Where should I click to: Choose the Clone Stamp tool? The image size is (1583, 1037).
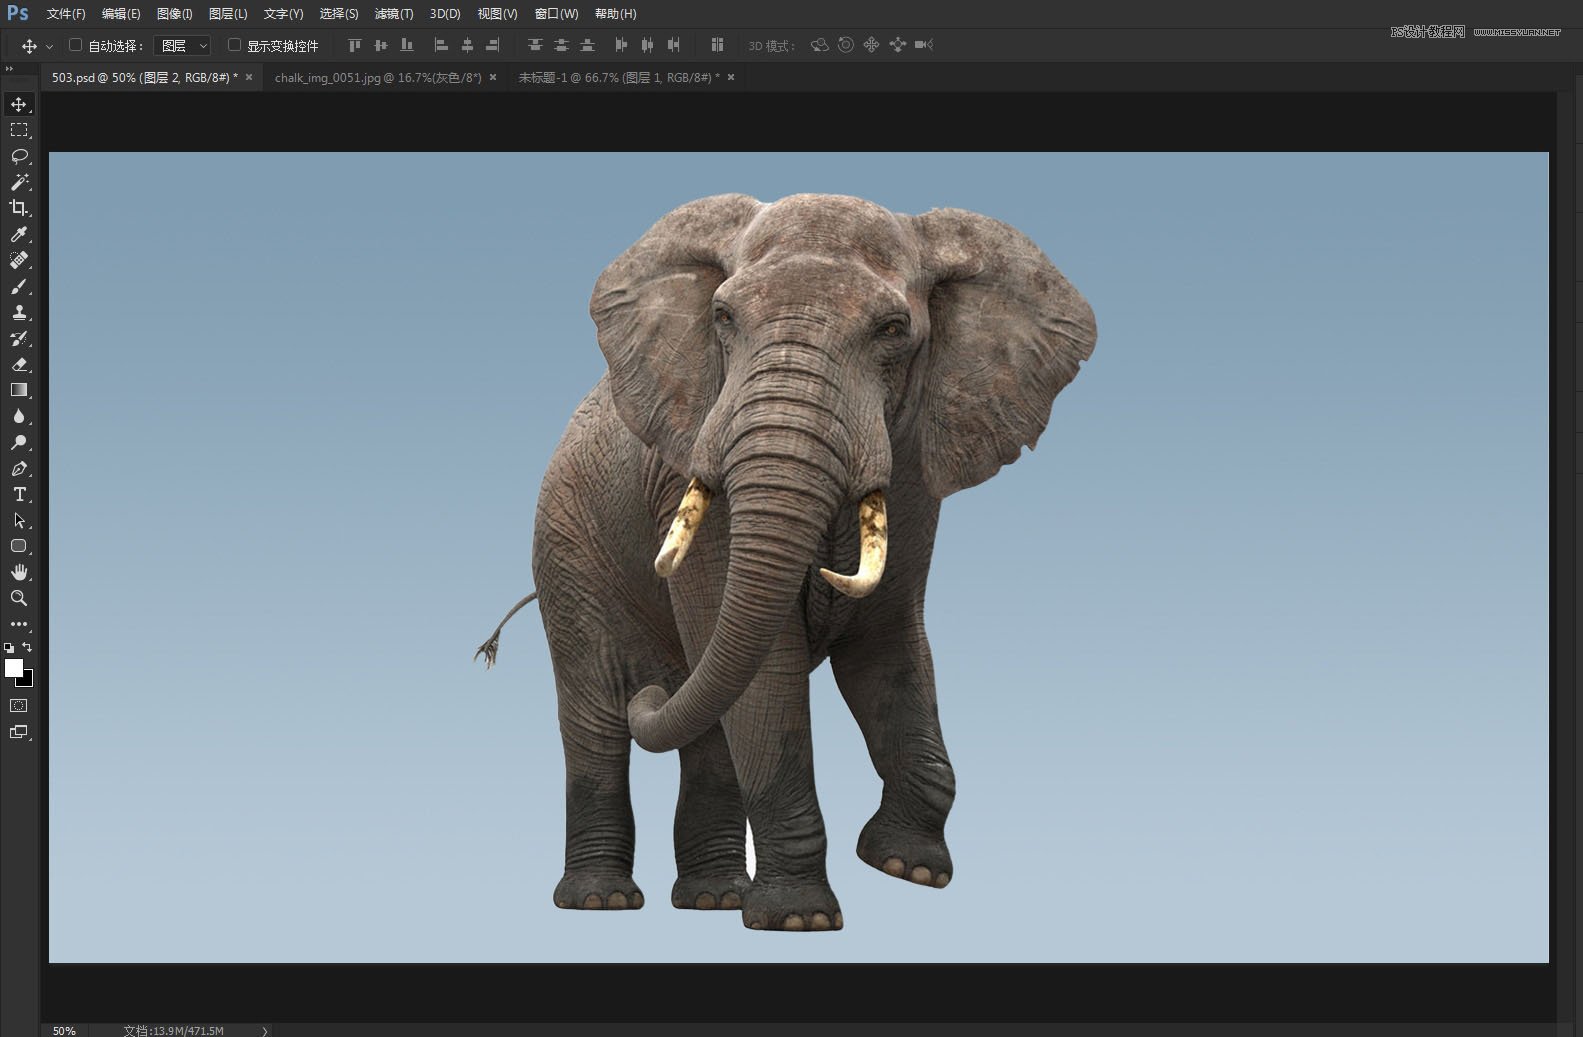click(x=19, y=312)
